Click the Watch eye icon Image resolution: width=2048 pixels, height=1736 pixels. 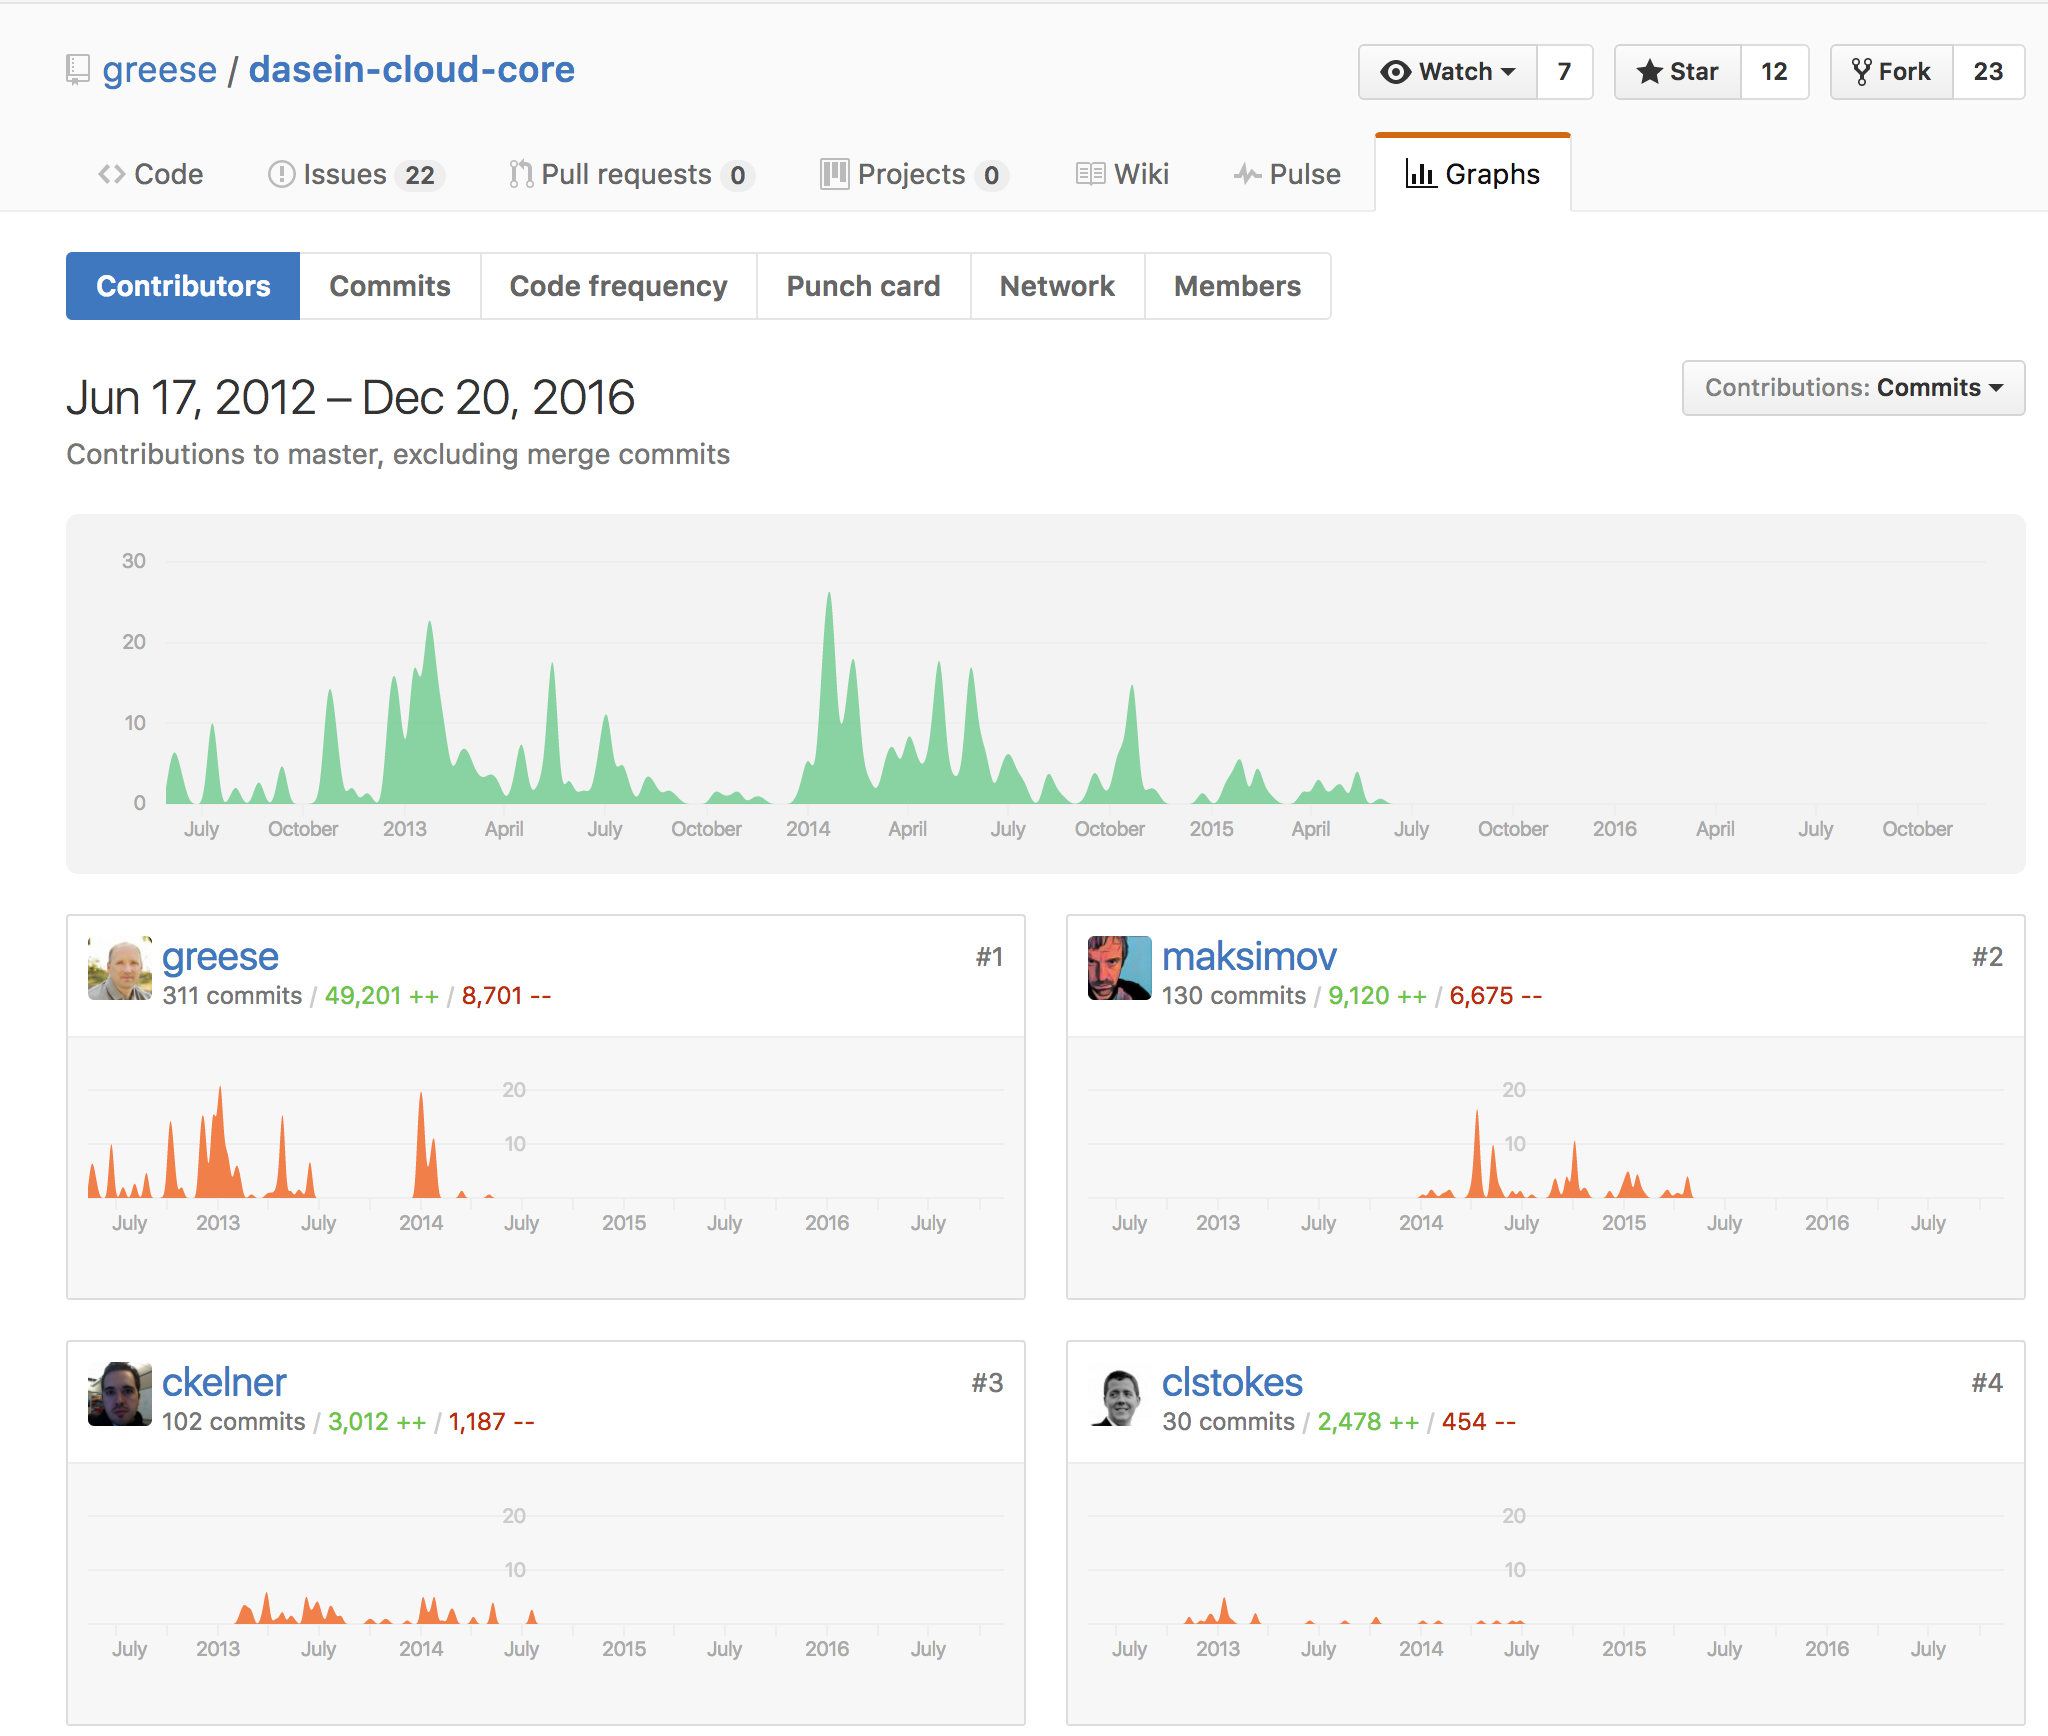click(1395, 72)
